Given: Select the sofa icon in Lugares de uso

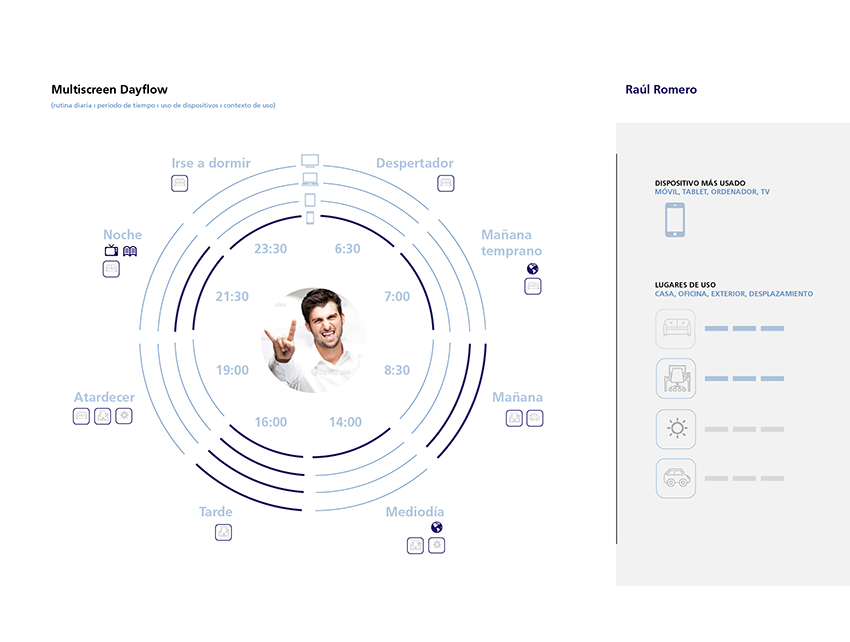Looking at the screenshot, I should (676, 328).
